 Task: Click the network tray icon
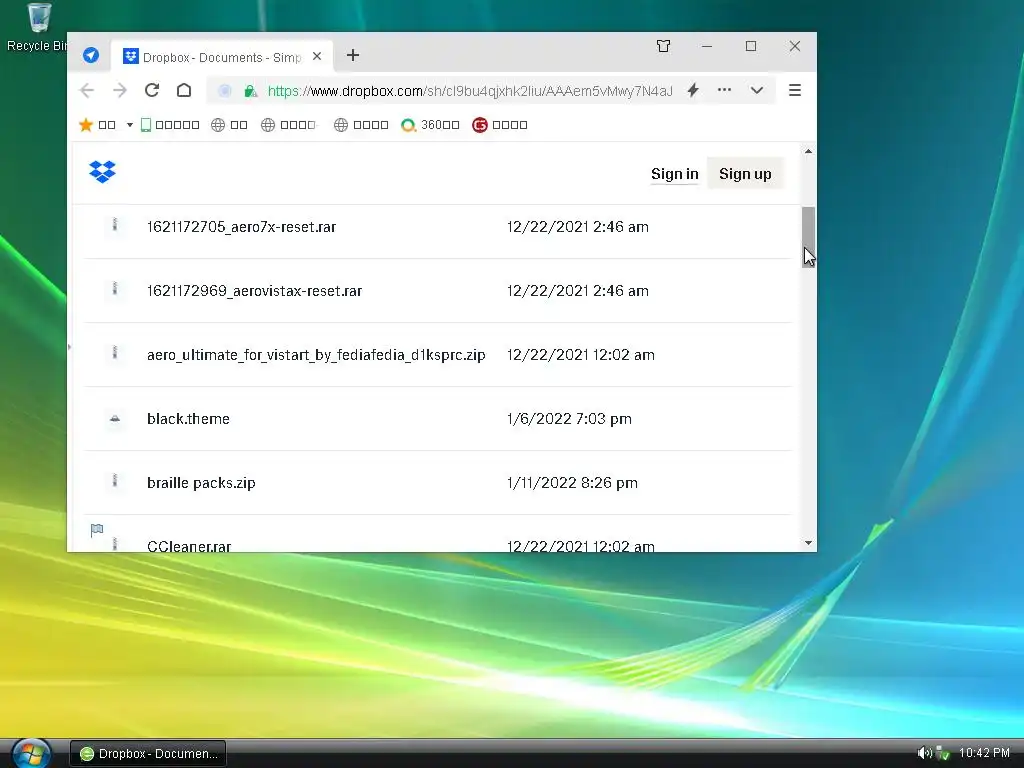tap(943, 753)
